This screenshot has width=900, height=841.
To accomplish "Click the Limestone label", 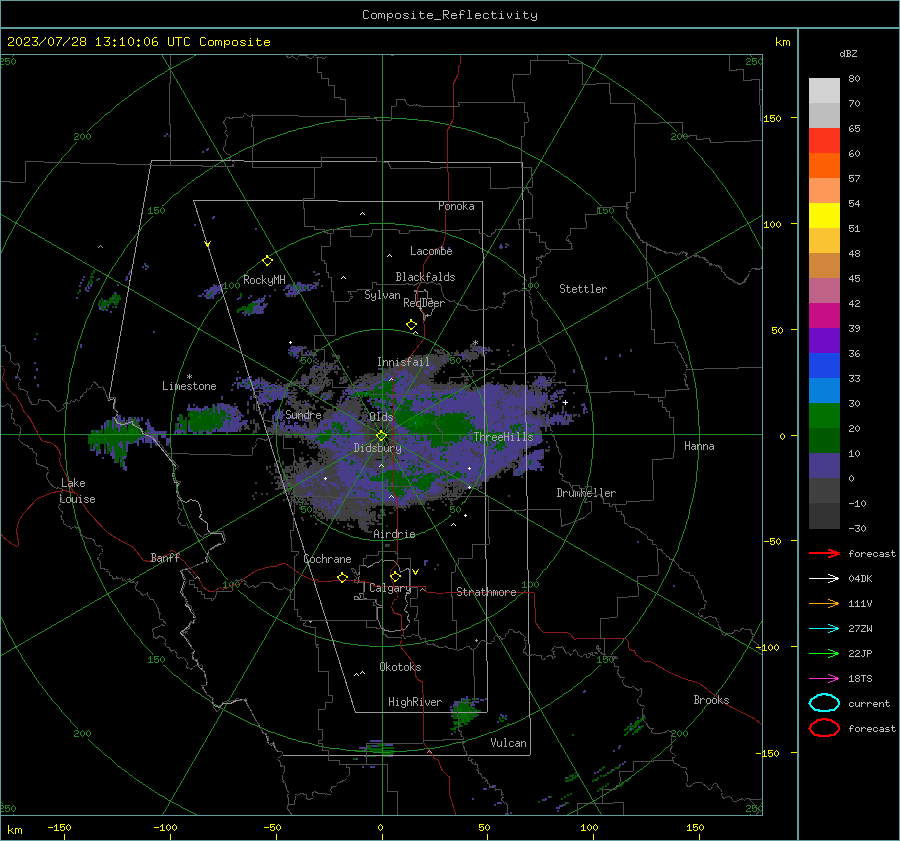I will pyautogui.click(x=189, y=386).
